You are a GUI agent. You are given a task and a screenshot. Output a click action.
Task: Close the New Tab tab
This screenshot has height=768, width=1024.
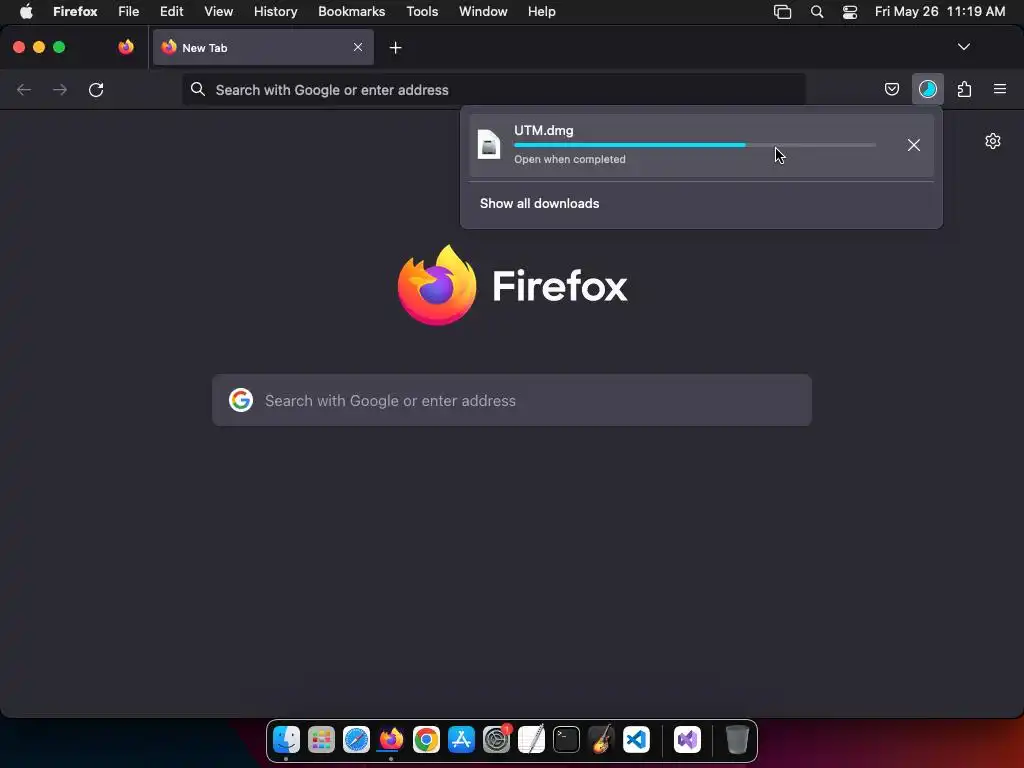(x=358, y=47)
